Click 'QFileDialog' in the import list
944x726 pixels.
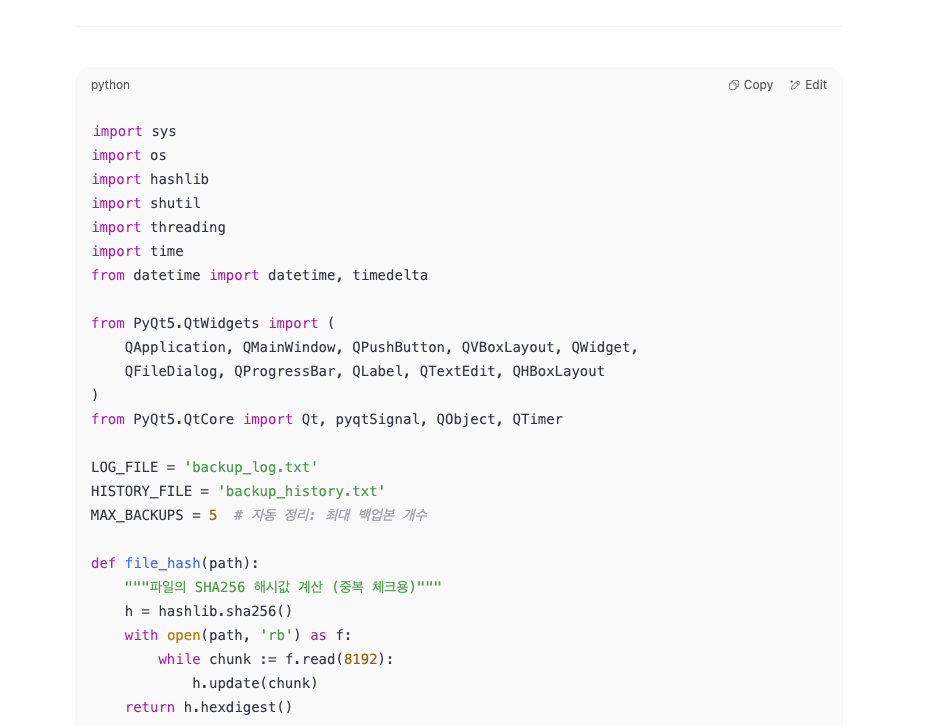(171, 371)
